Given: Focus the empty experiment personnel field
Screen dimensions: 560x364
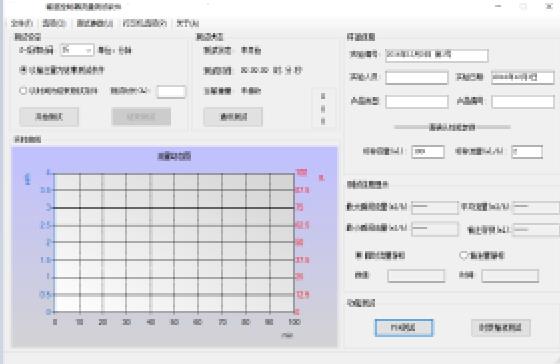Looking at the screenshot, I should pos(416,78).
